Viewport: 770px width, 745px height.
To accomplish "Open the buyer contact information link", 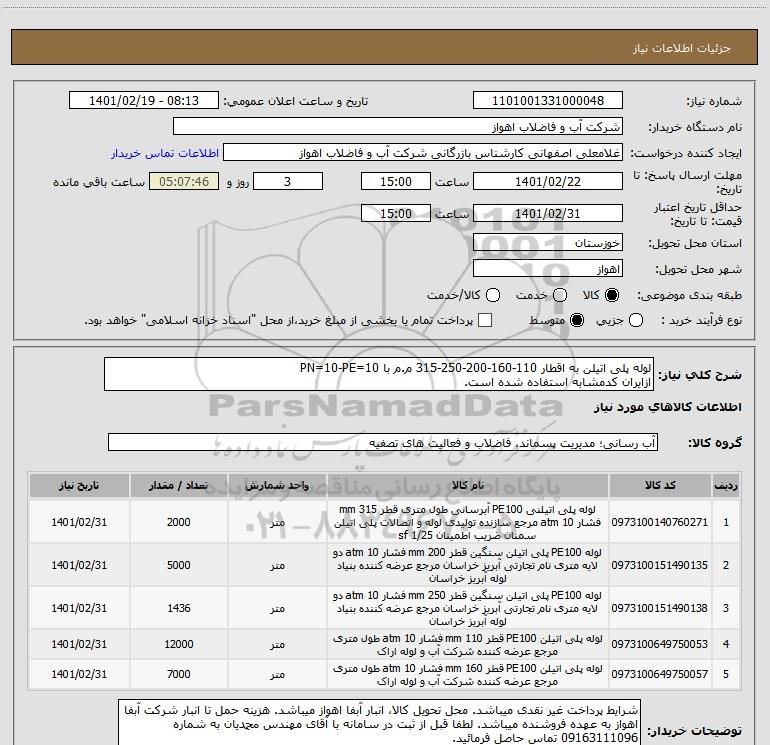I will pos(165,153).
